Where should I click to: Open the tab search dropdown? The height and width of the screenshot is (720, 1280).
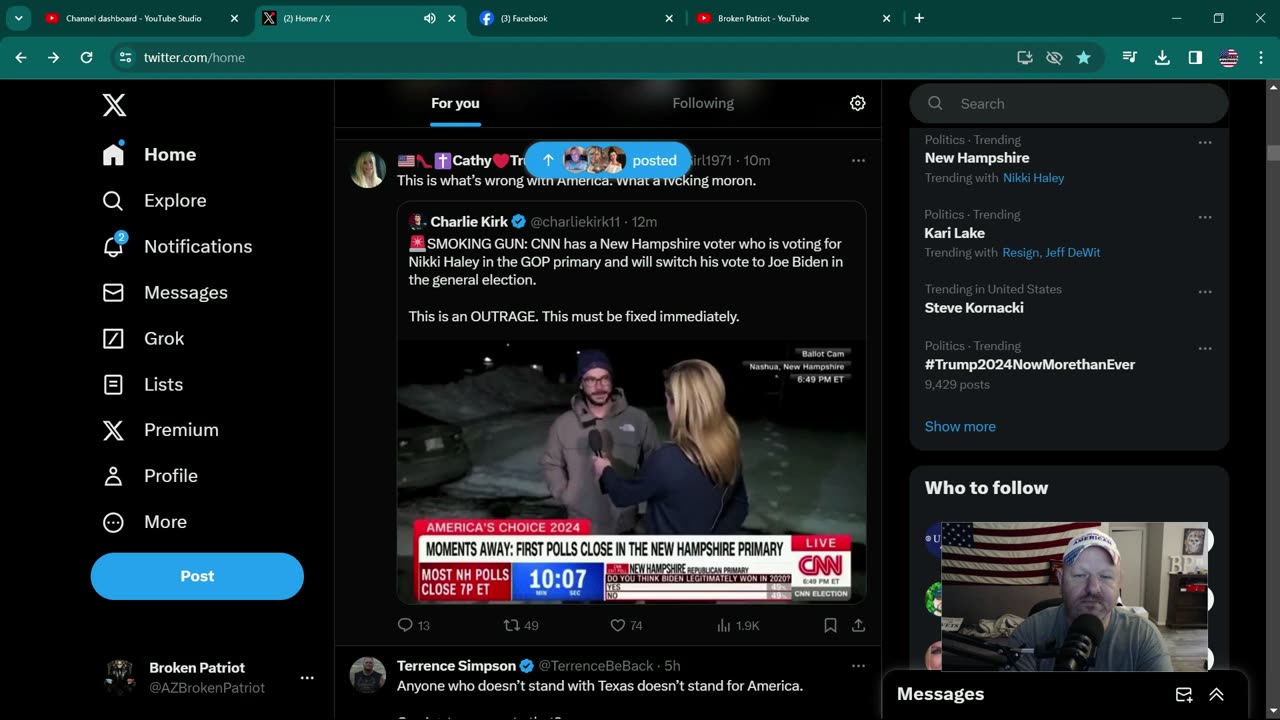pyautogui.click(x=18, y=18)
